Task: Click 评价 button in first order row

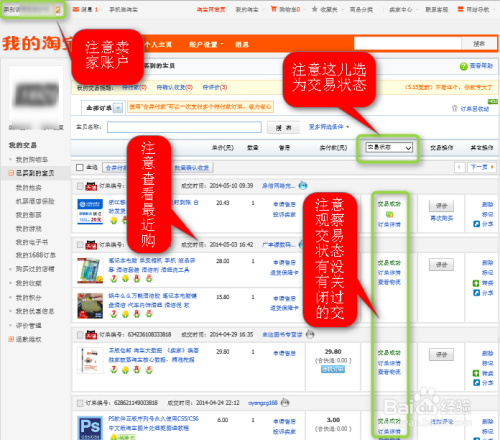Action: click(x=441, y=206)
